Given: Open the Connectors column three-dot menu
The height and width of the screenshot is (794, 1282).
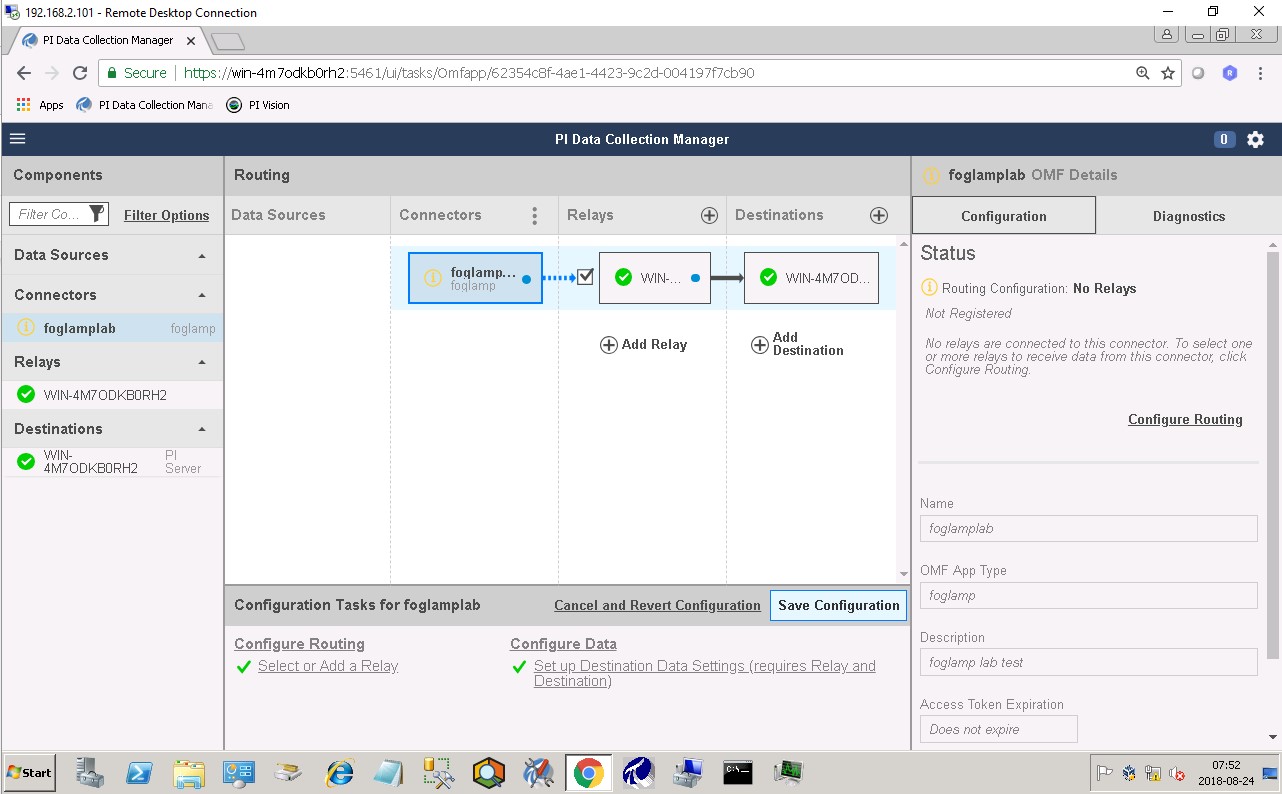Looking at the screenshot, I should [x=535, y=216].
